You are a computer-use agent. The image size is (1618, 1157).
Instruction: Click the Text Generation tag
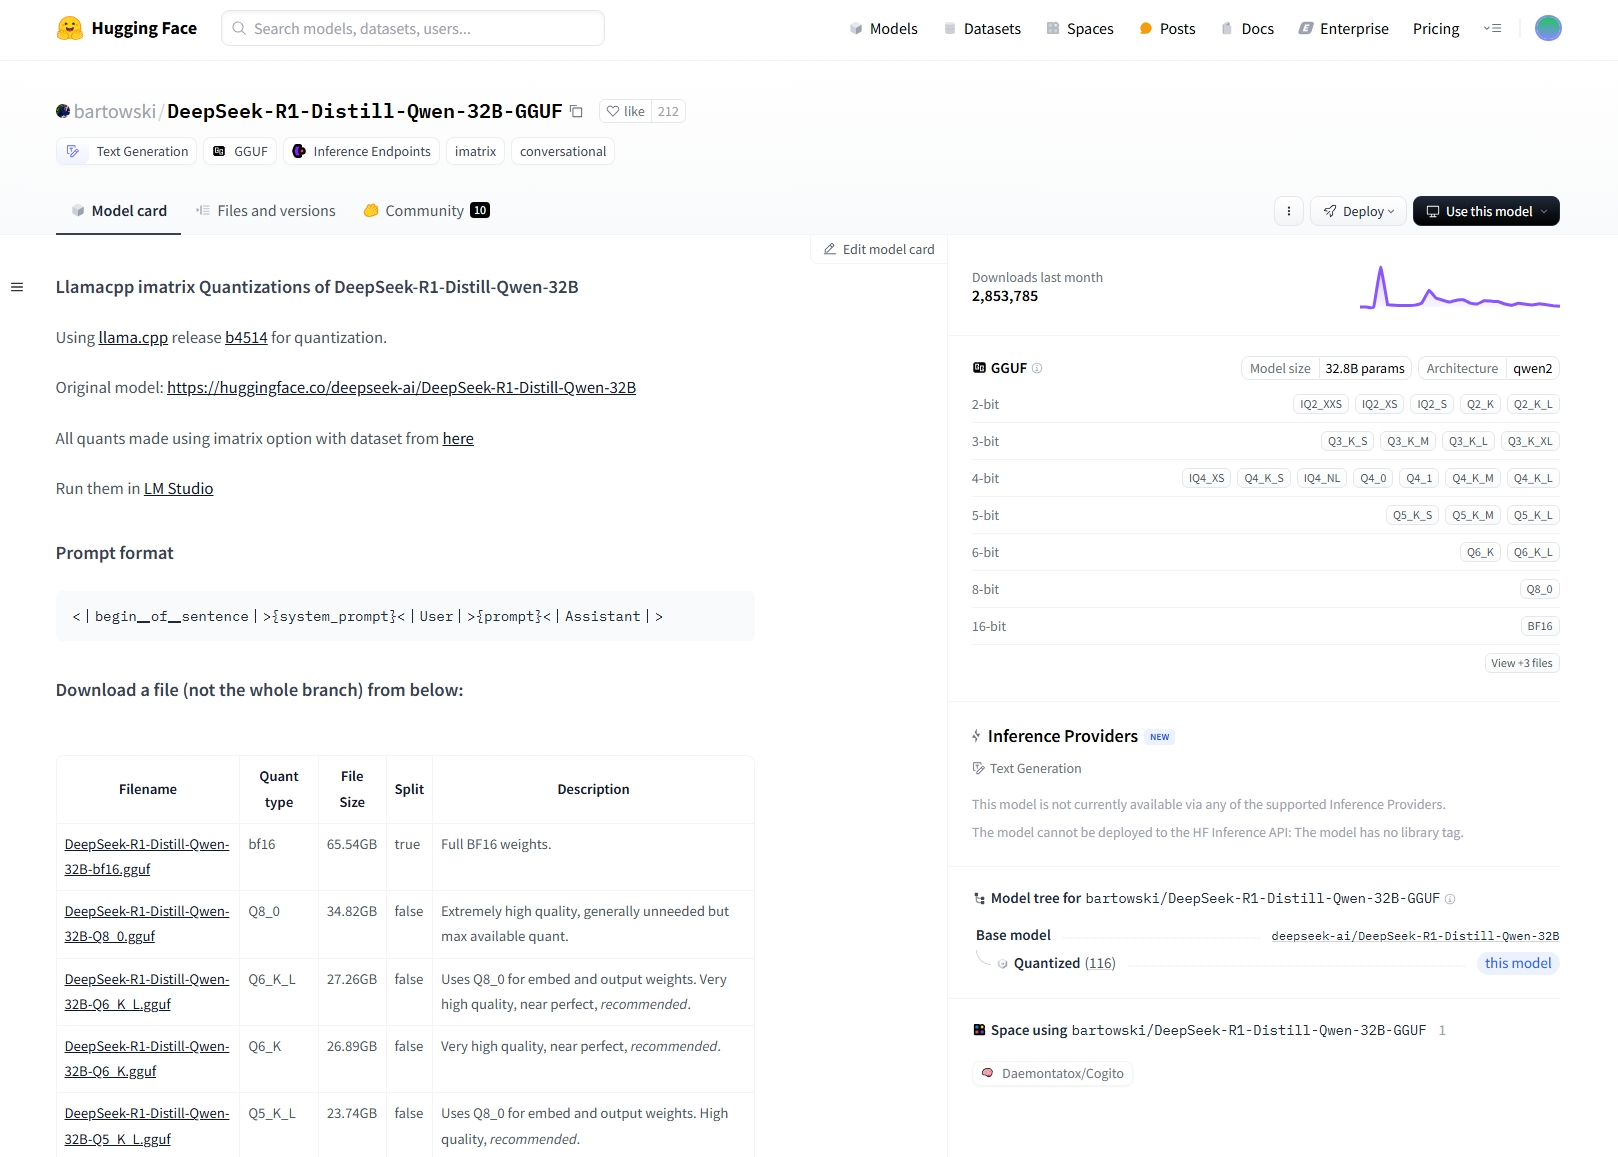(127, 151)
